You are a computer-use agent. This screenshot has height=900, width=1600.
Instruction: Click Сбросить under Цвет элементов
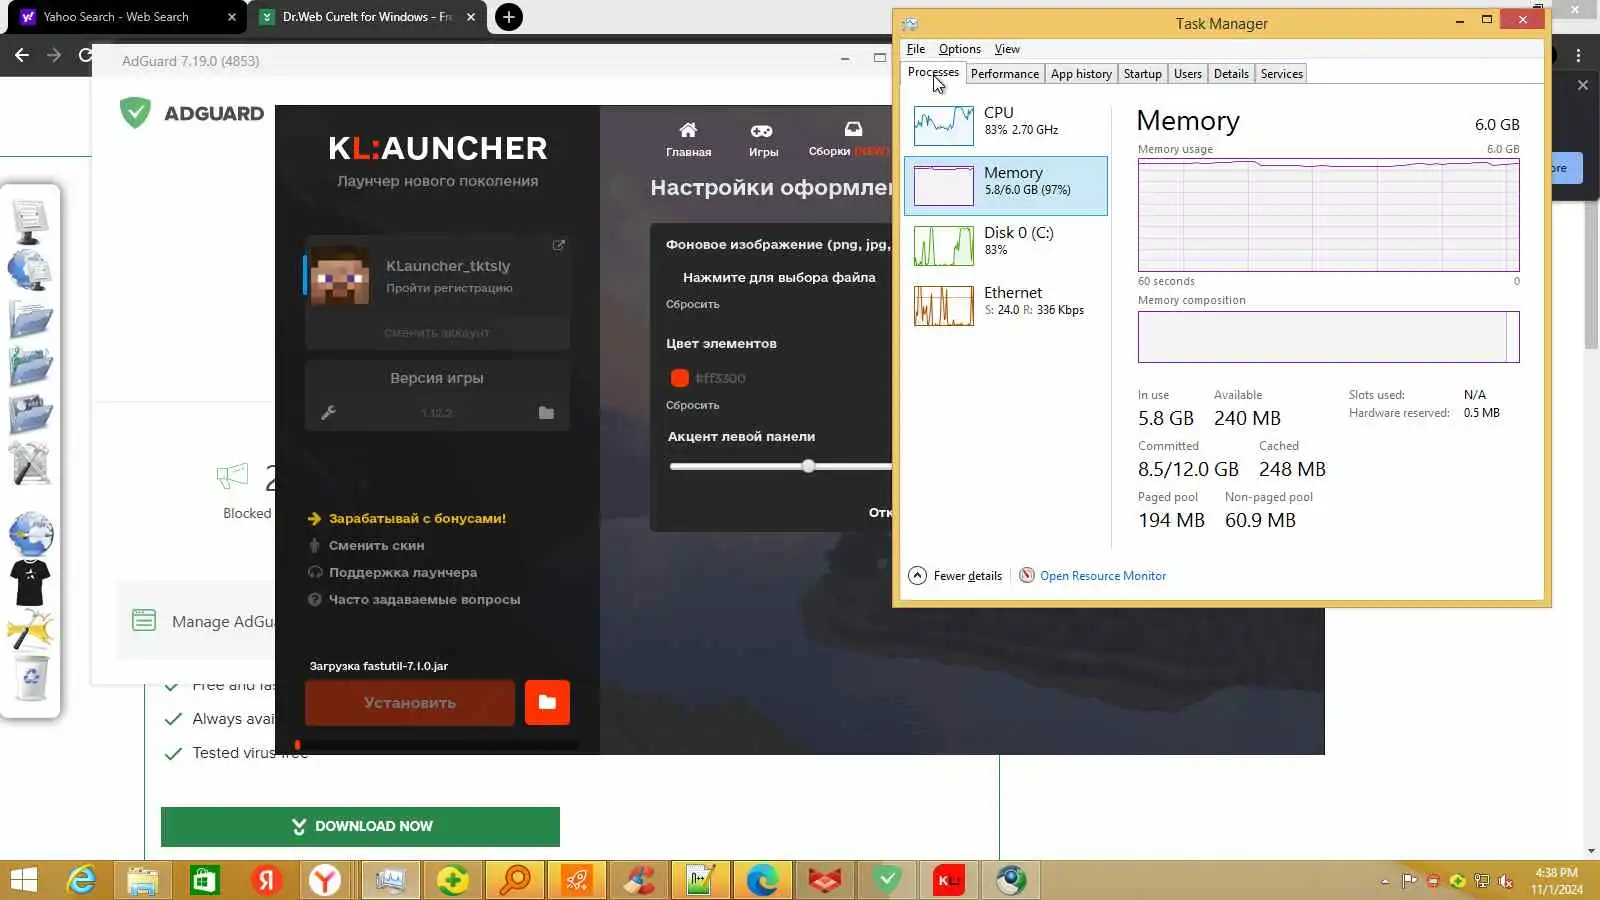[692, 405]
